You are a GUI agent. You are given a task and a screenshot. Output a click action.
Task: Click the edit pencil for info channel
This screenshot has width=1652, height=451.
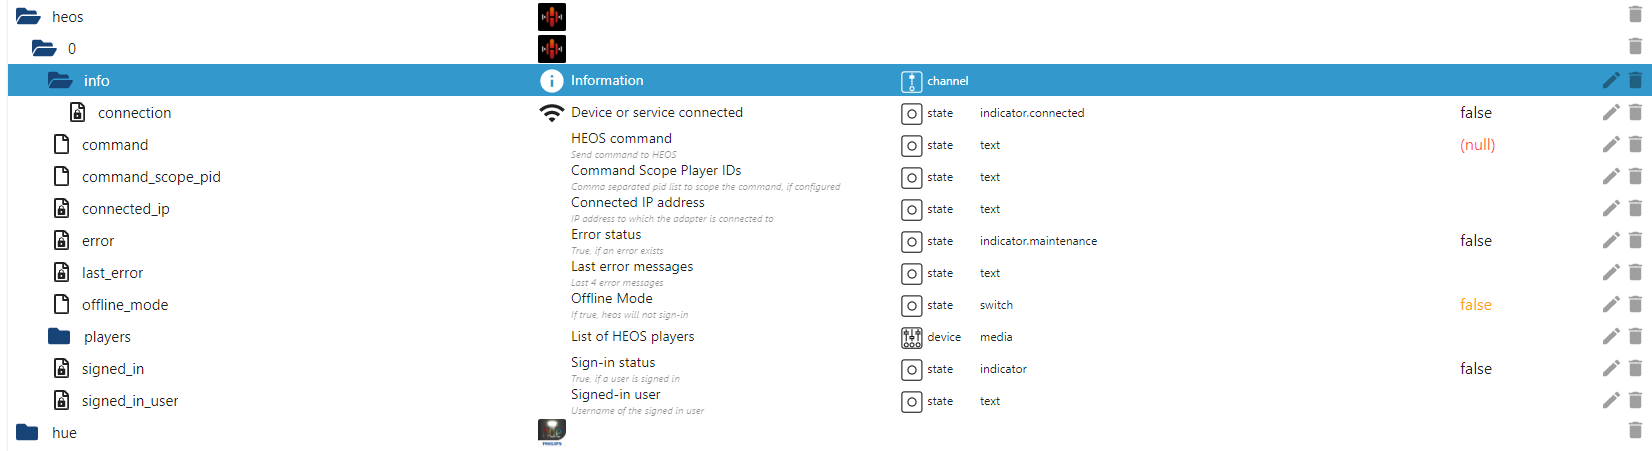coord(1610,80)
